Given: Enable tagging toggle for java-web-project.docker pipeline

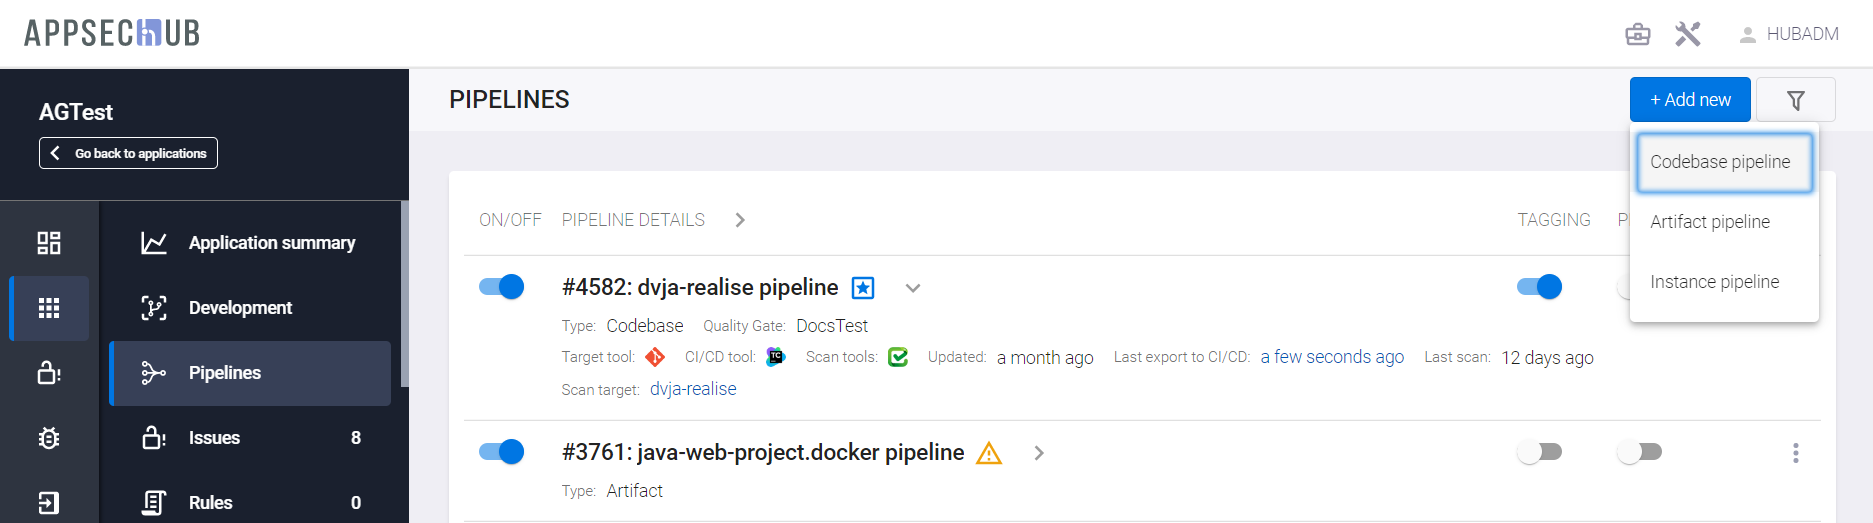Looking at the screenshot, I should 1539,452.
